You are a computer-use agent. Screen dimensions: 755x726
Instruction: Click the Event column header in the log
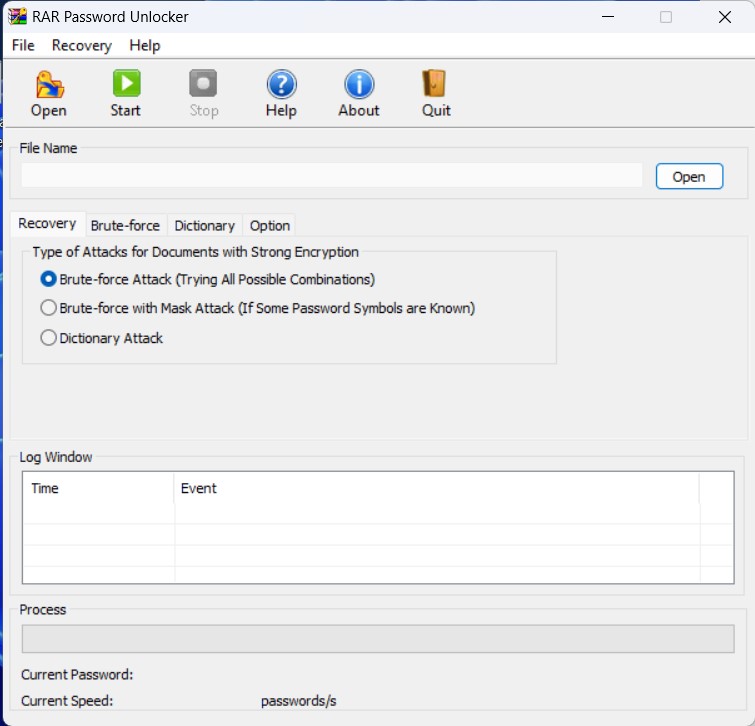click(x=436, y=488)
